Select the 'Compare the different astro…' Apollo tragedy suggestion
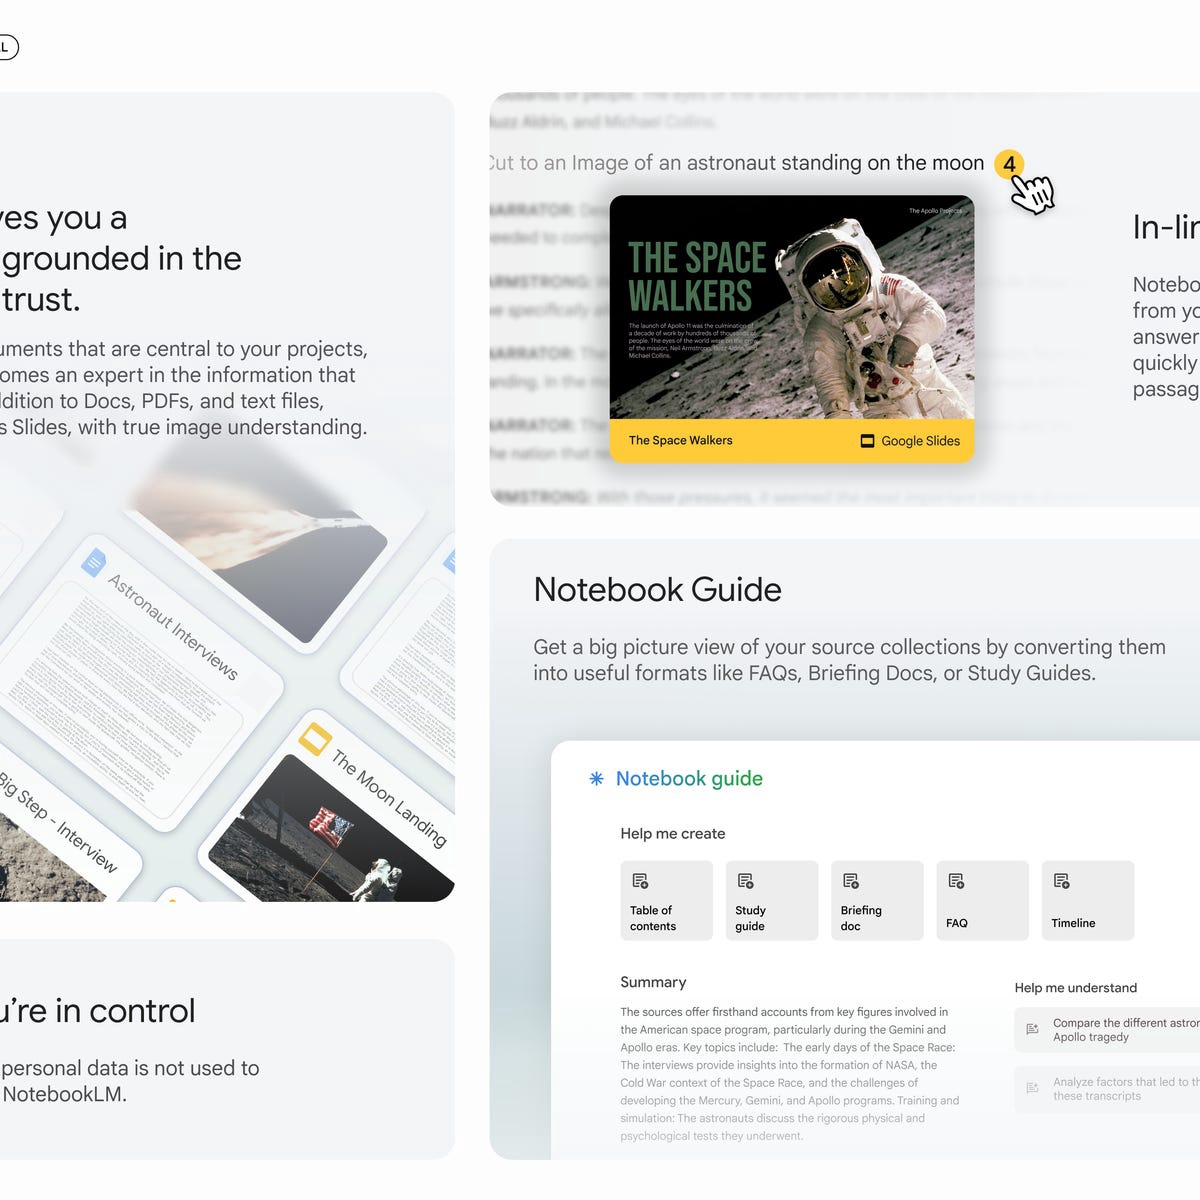The image size is (1200, 1200). [x=1107, y=1030]
